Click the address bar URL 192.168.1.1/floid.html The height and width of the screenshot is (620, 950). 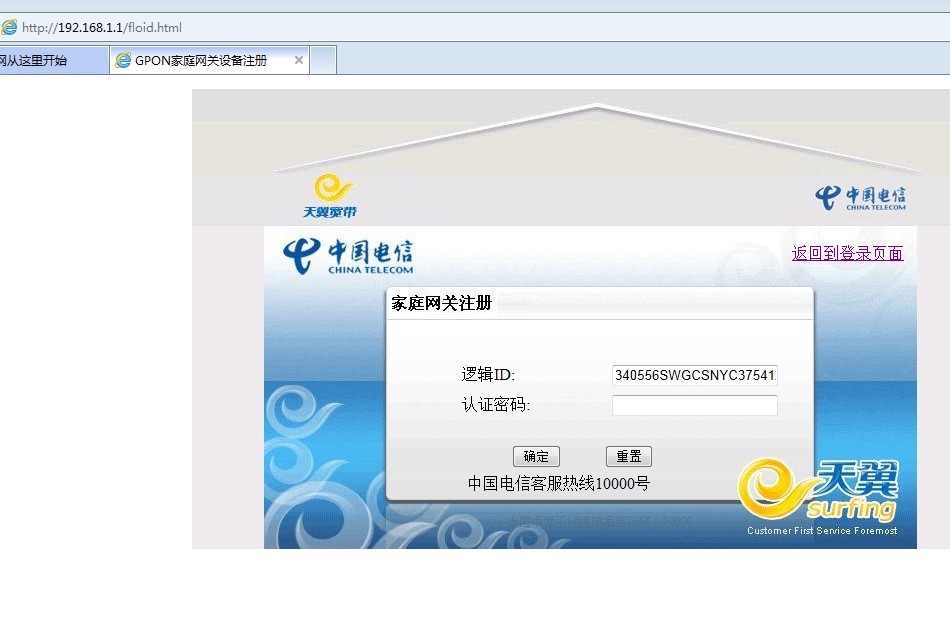pyautogui.click(x=102, y=27)
